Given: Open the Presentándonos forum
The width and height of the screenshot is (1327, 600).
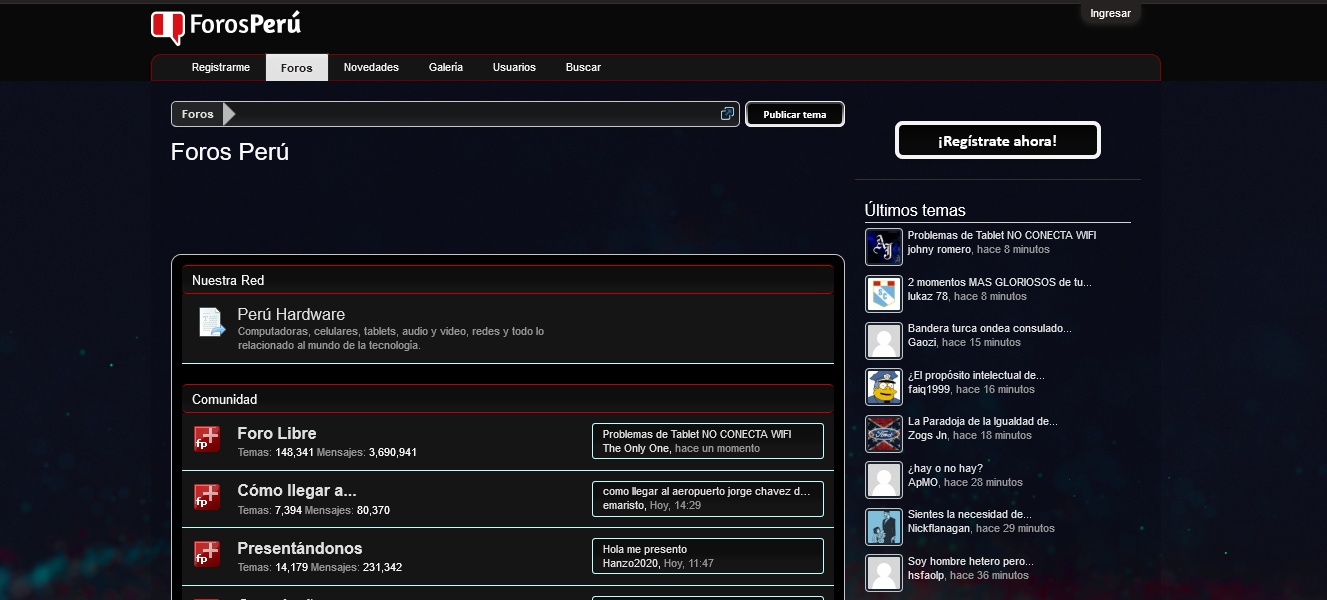Looking at the screenshot, I should pyautogui.click(x=300, y=548).
